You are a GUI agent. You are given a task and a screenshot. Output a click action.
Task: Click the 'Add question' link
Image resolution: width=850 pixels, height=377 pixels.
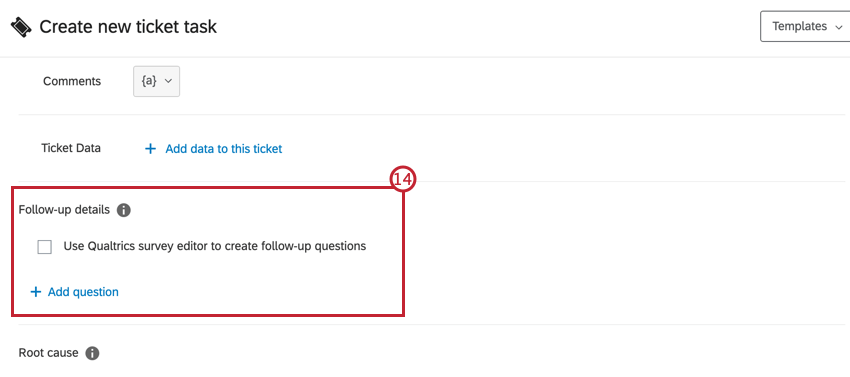pyautogui.click(x=83, y=292)
